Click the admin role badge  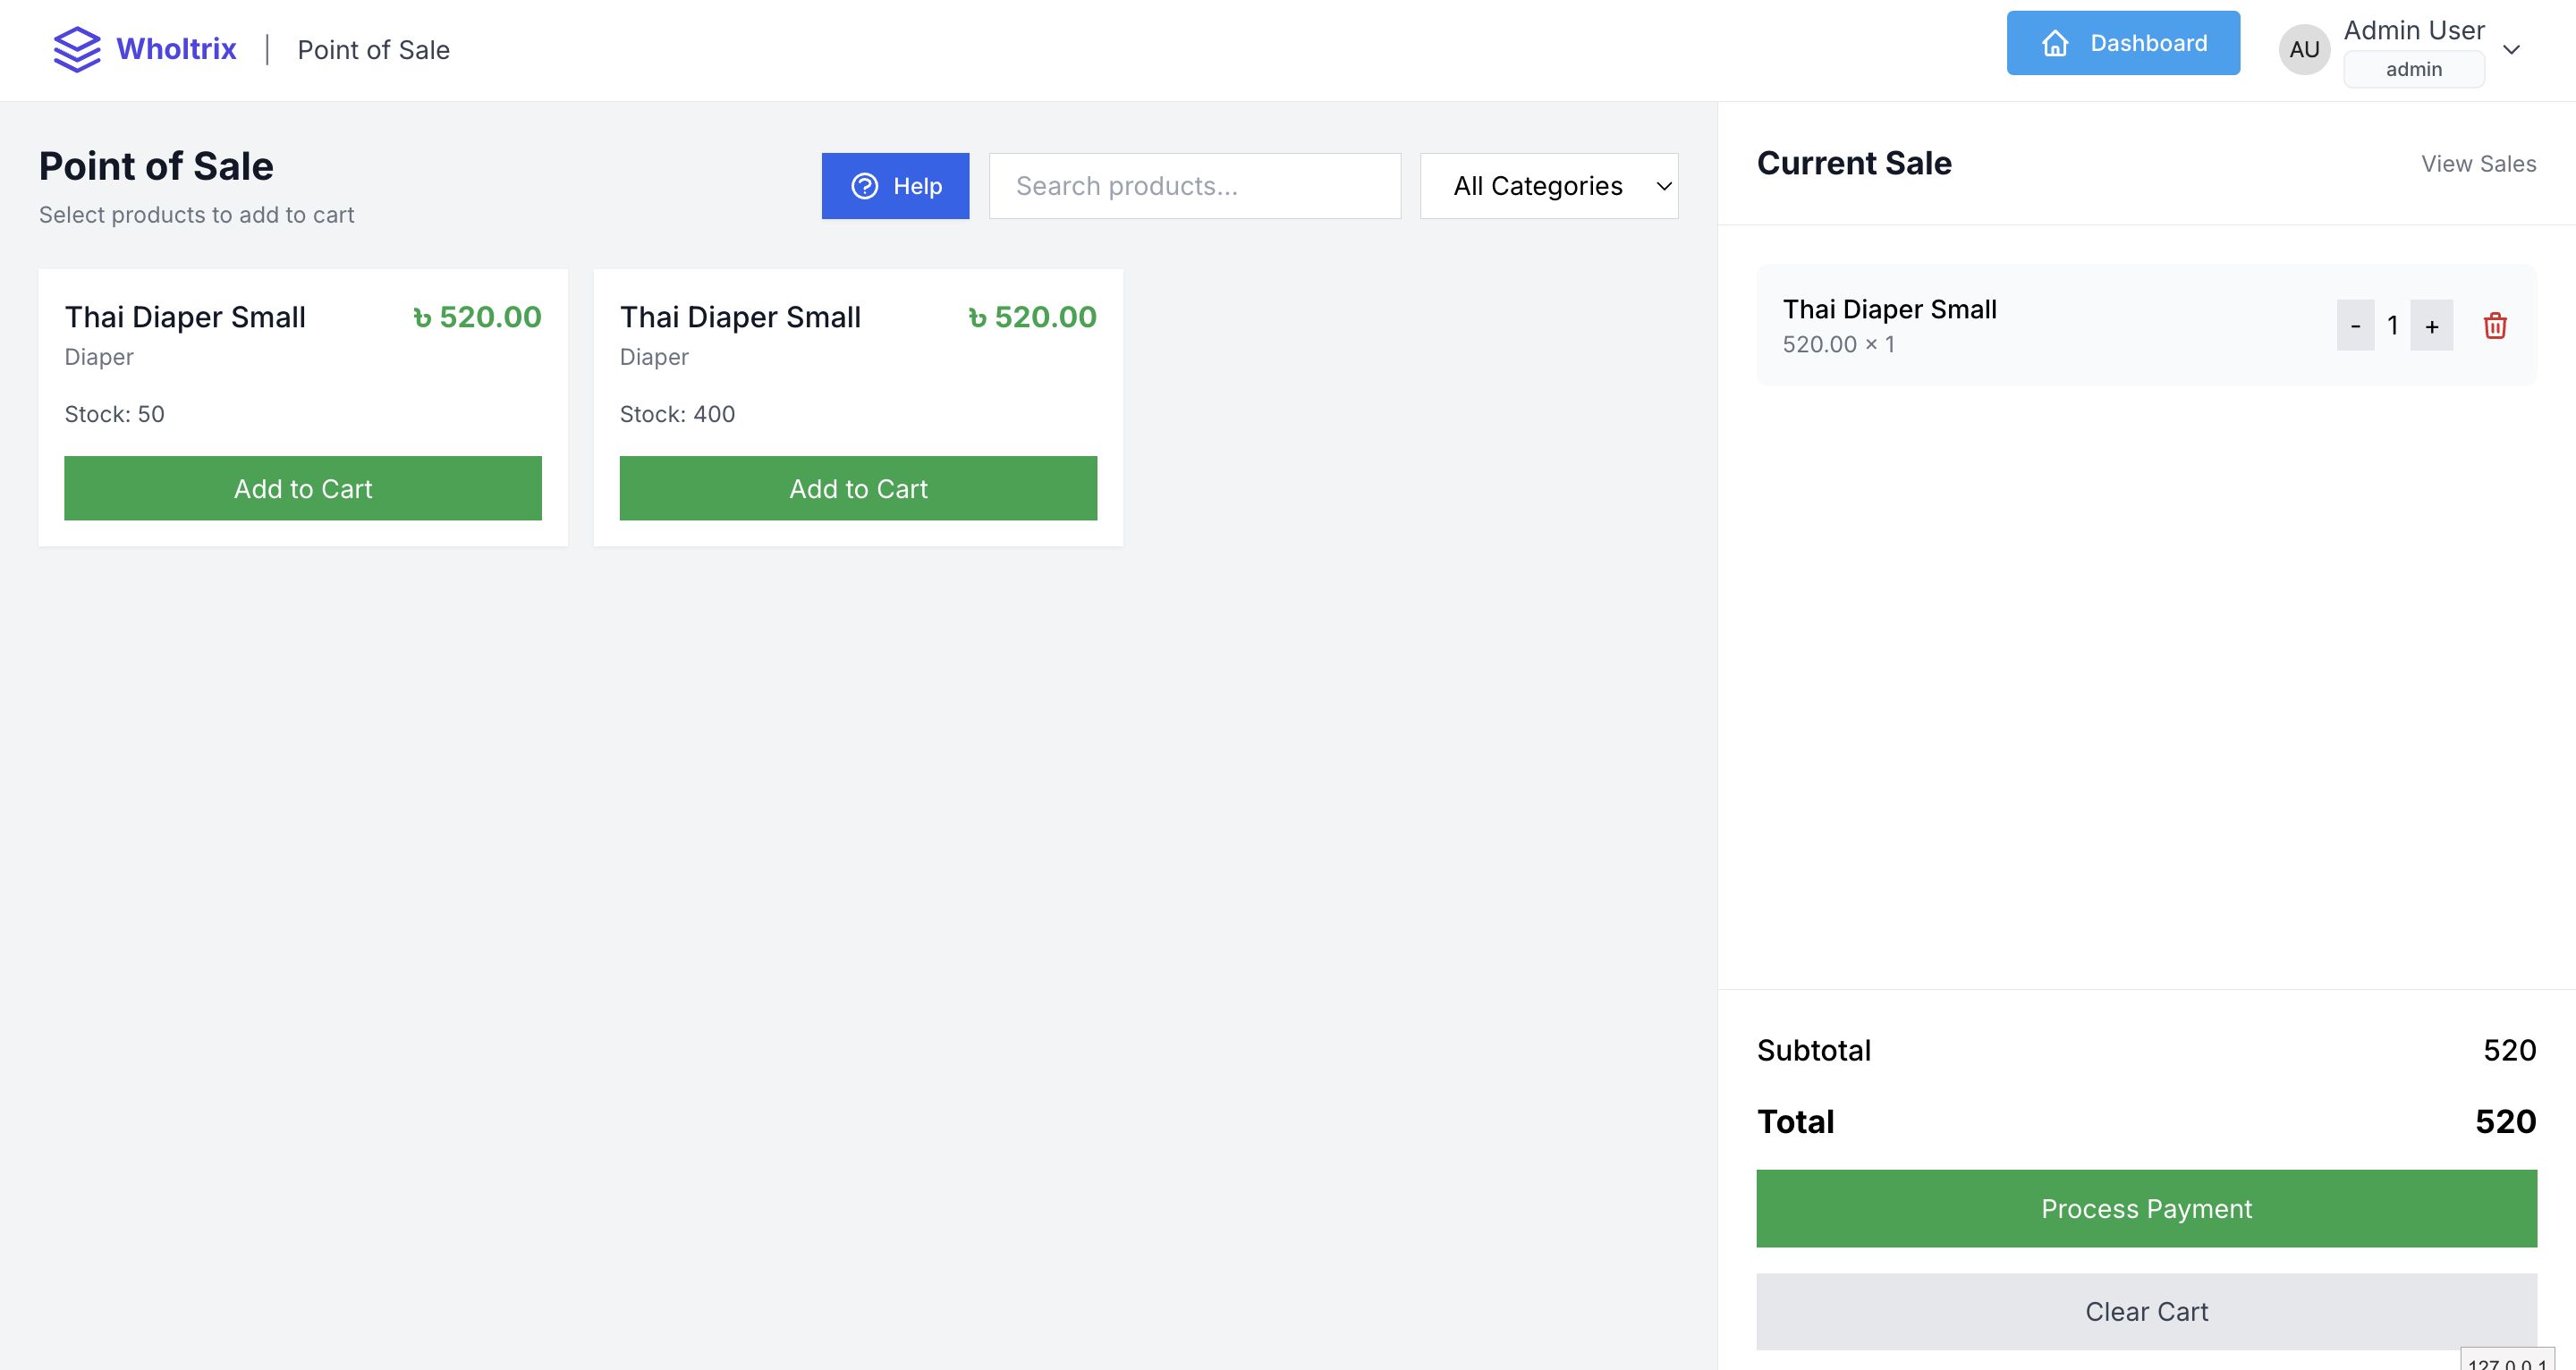click(x=2413, y=70)
